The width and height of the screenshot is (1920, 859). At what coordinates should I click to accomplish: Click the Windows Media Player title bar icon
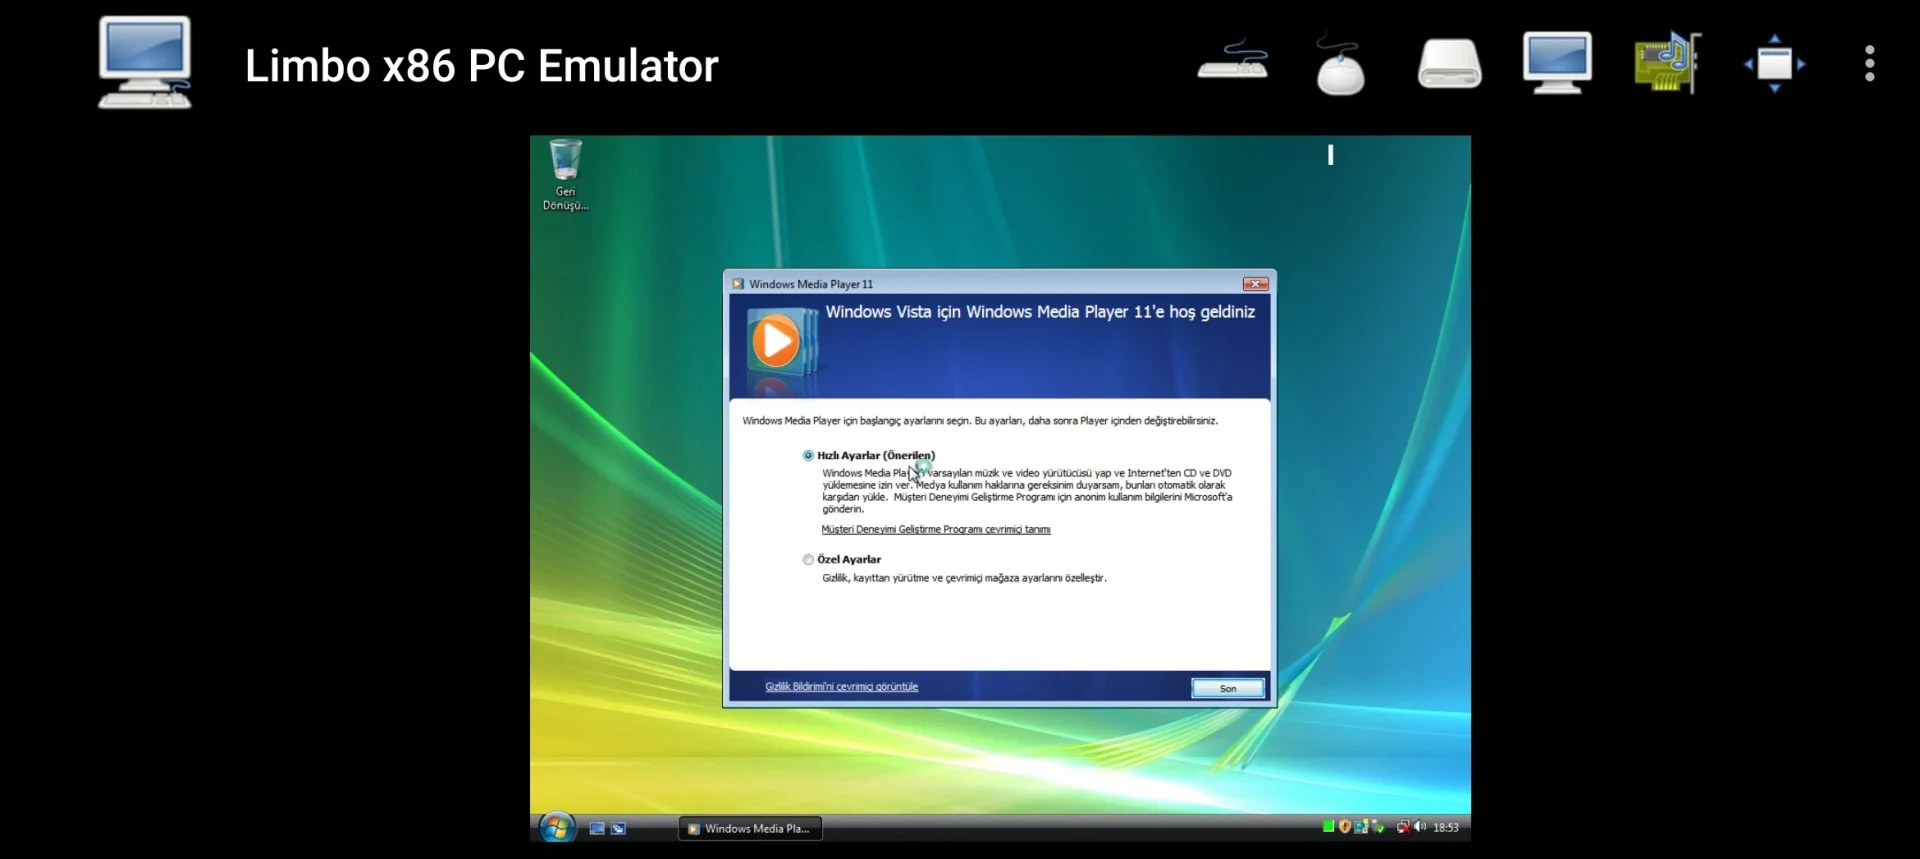(x=738, y=284)
